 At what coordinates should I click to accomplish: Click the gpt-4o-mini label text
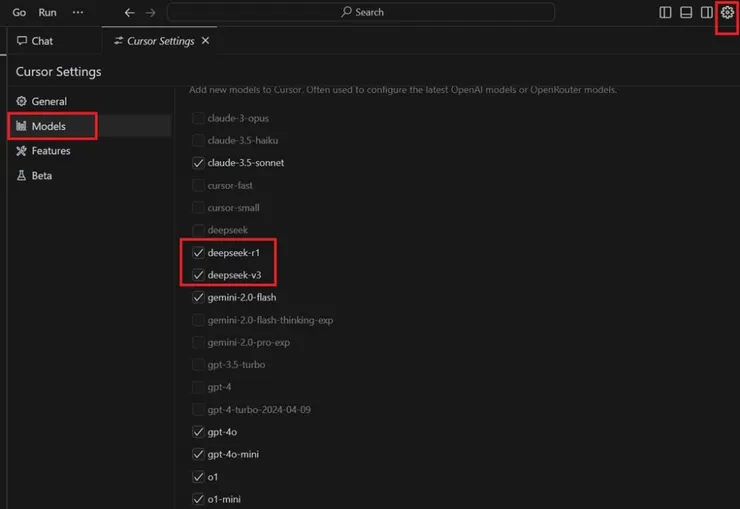[233, 454]
